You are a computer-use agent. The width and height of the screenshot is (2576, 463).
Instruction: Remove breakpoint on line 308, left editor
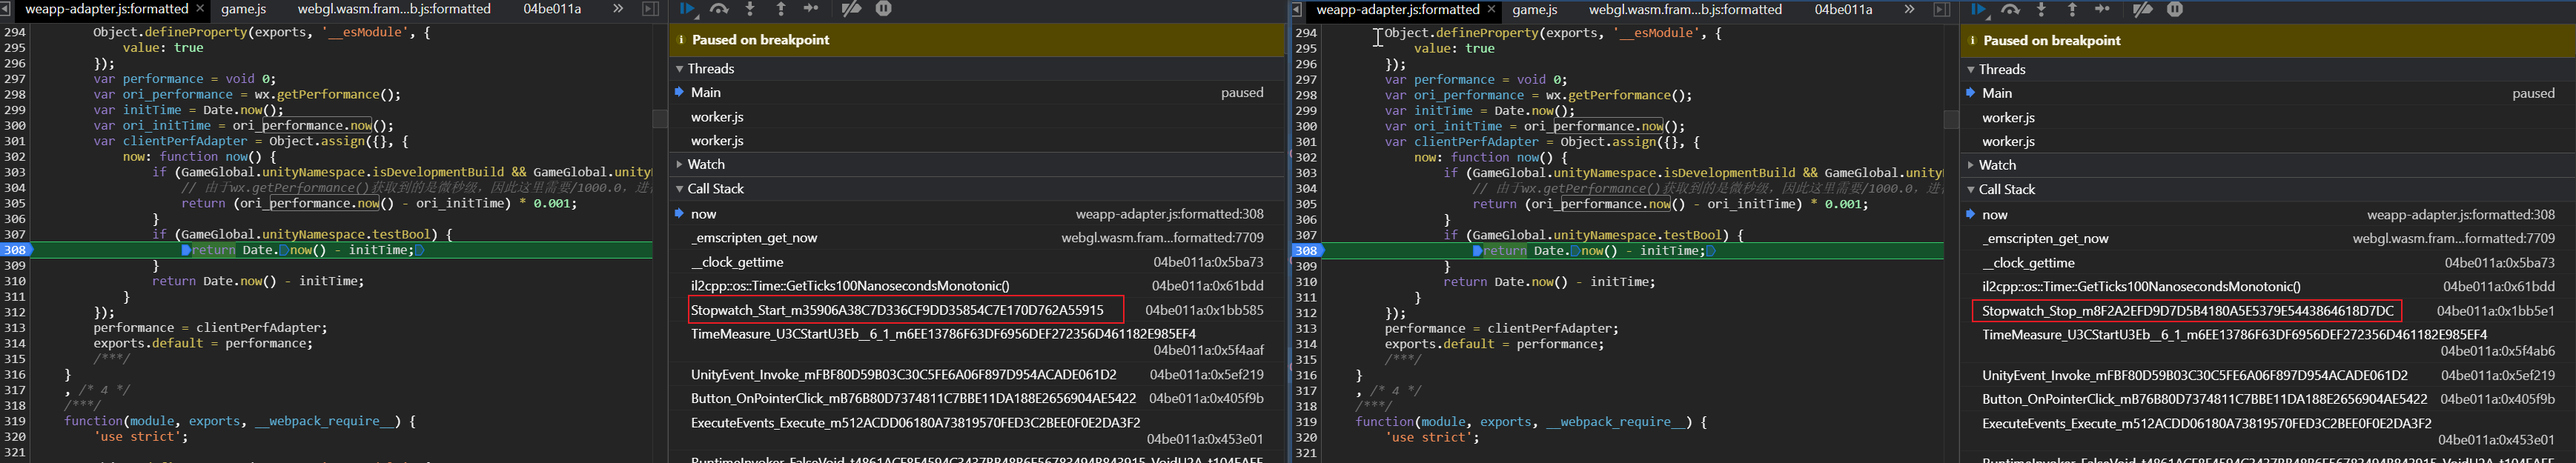[16, 250]
